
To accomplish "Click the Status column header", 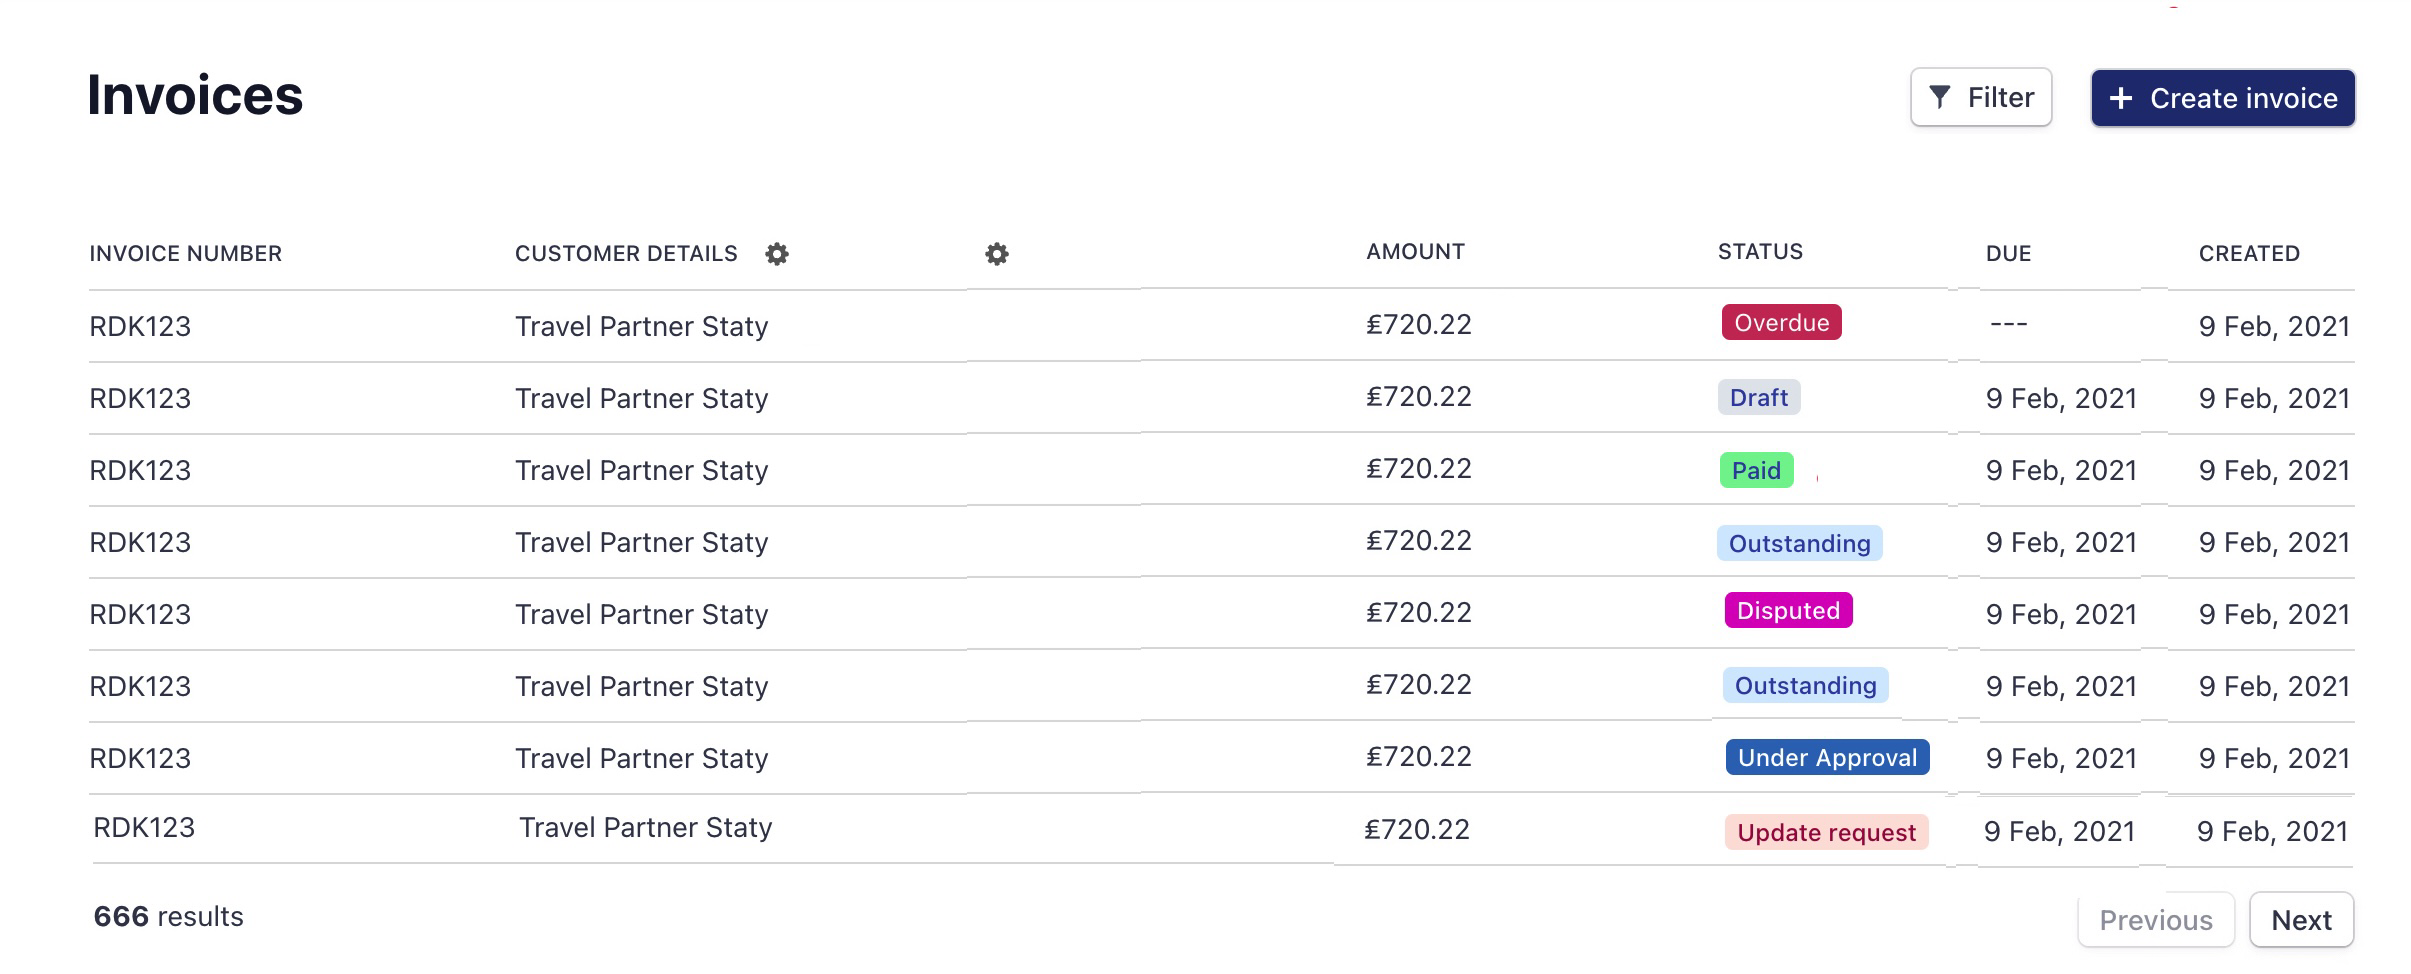I will [x=1760, y=252].
